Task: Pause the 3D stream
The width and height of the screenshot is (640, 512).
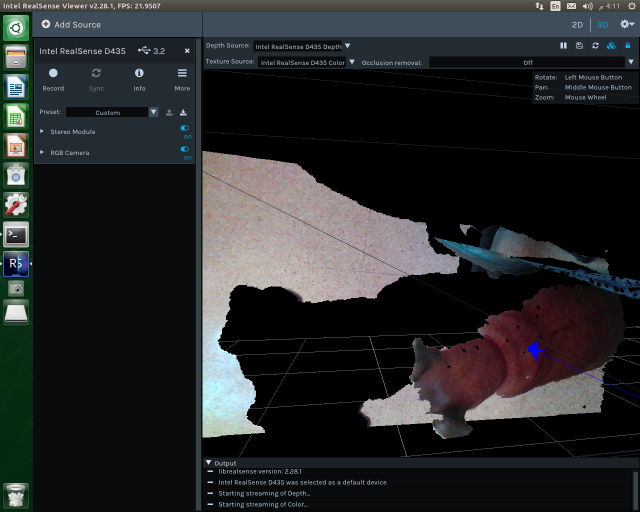Action: 563,46
